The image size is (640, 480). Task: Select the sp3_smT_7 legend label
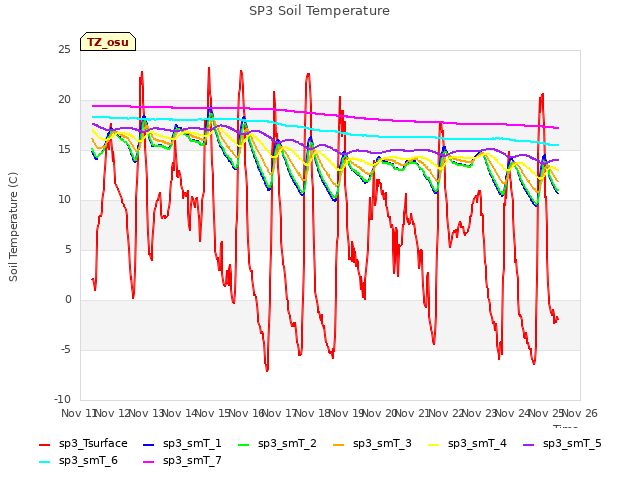pos(192,460)
